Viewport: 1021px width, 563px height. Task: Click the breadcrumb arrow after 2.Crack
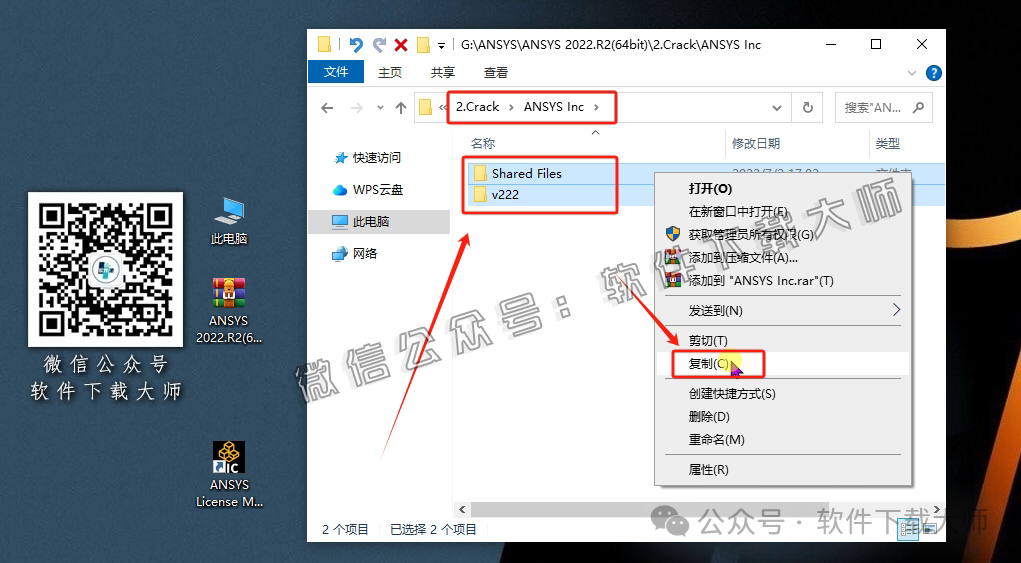click(x=511, y=107)
